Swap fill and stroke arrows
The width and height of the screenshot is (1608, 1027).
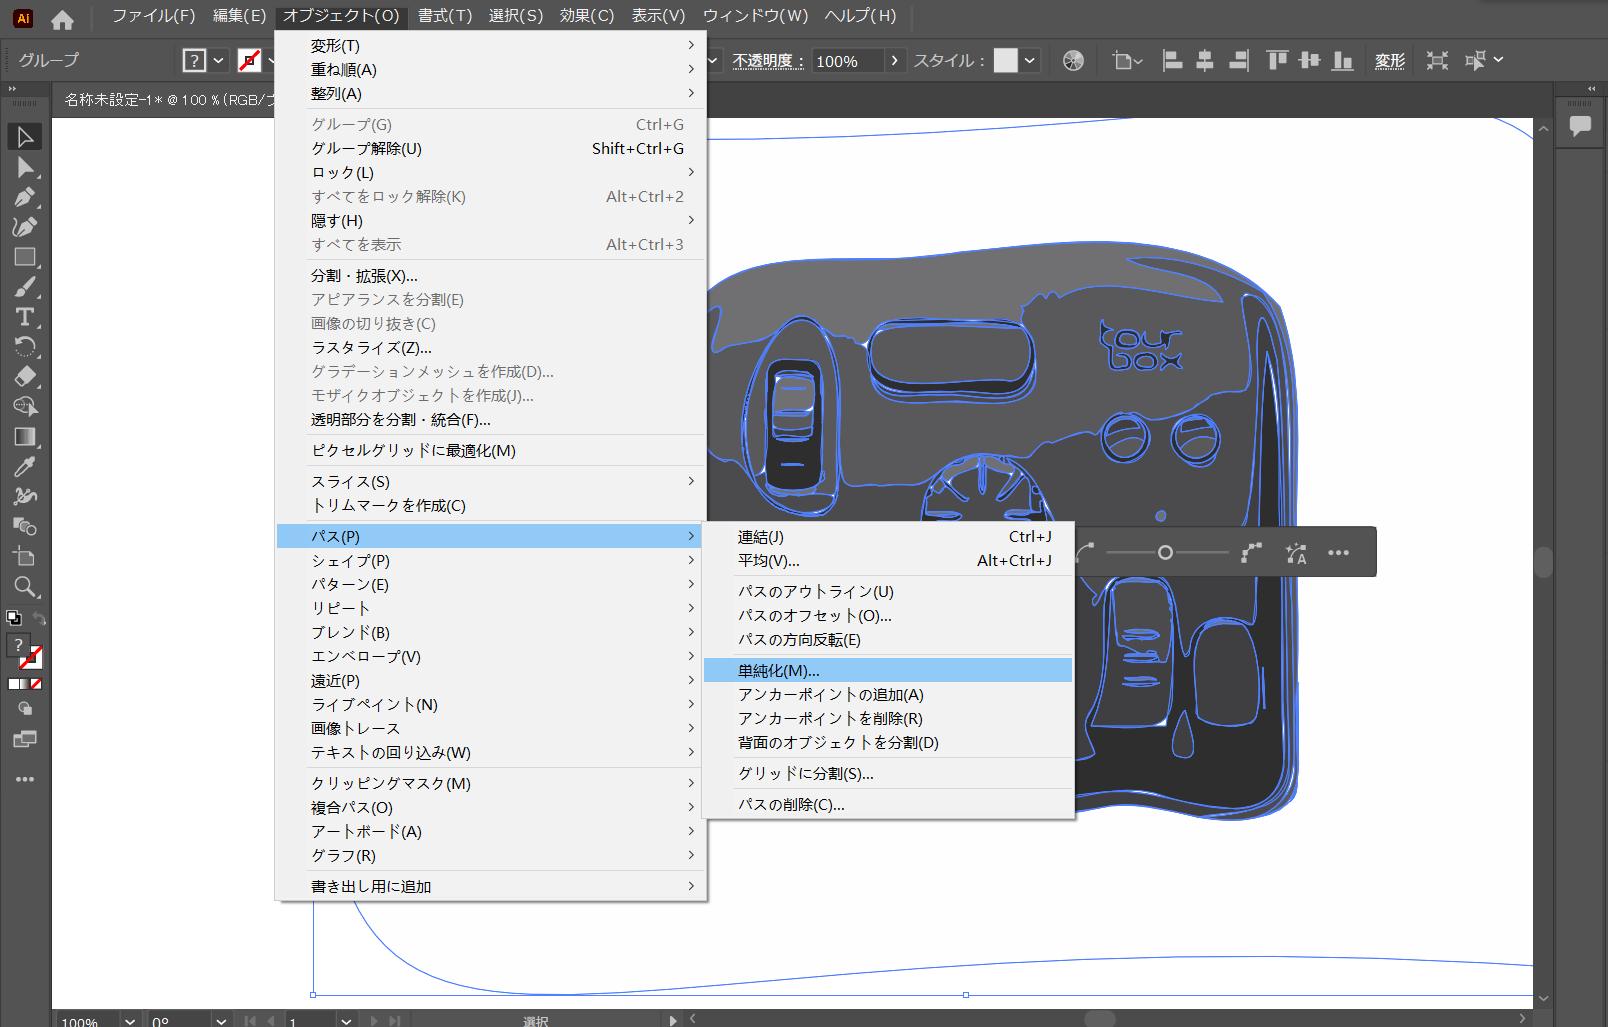[x=39, y=618]
